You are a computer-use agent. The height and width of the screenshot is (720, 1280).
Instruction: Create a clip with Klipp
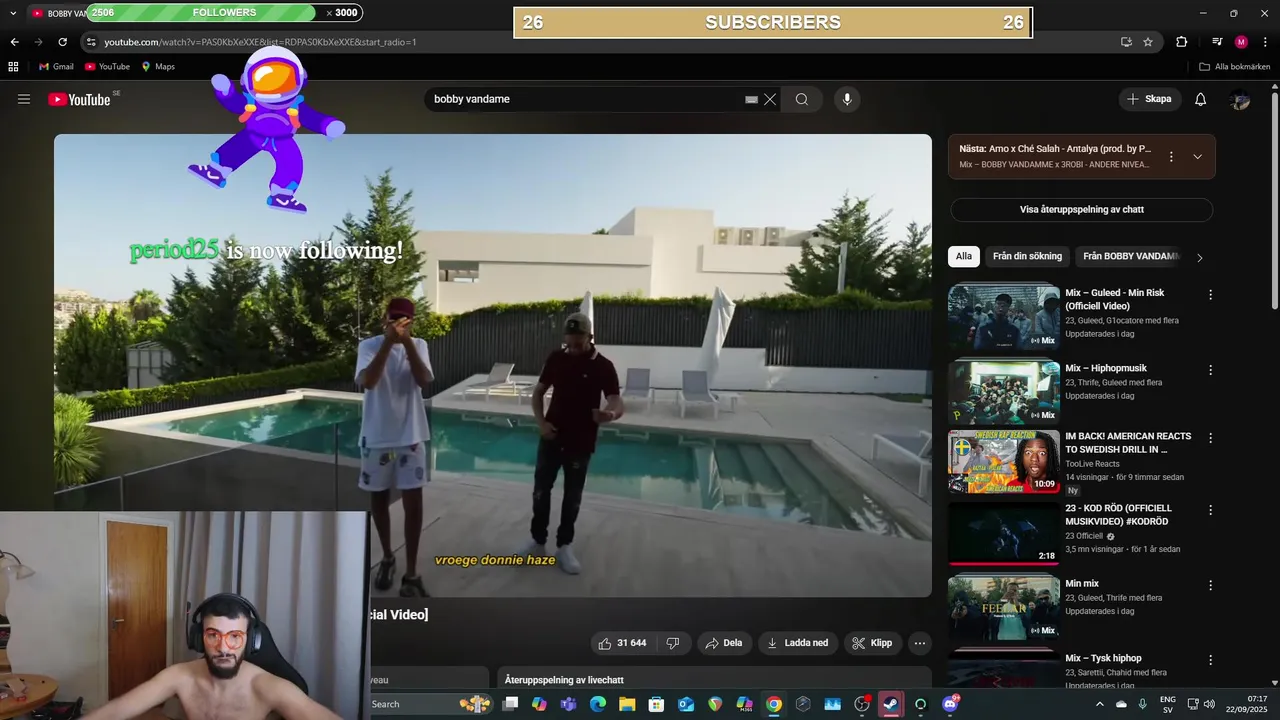point(872,643)
